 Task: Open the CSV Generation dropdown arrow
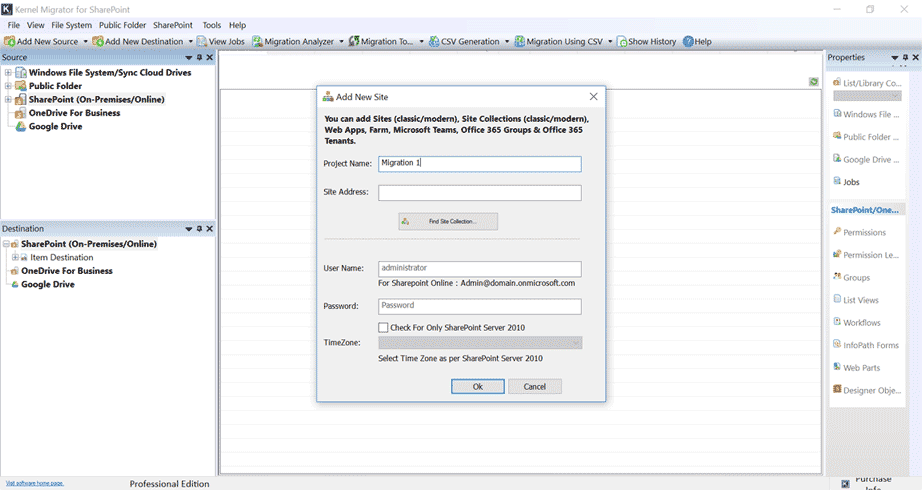(507, 42)
